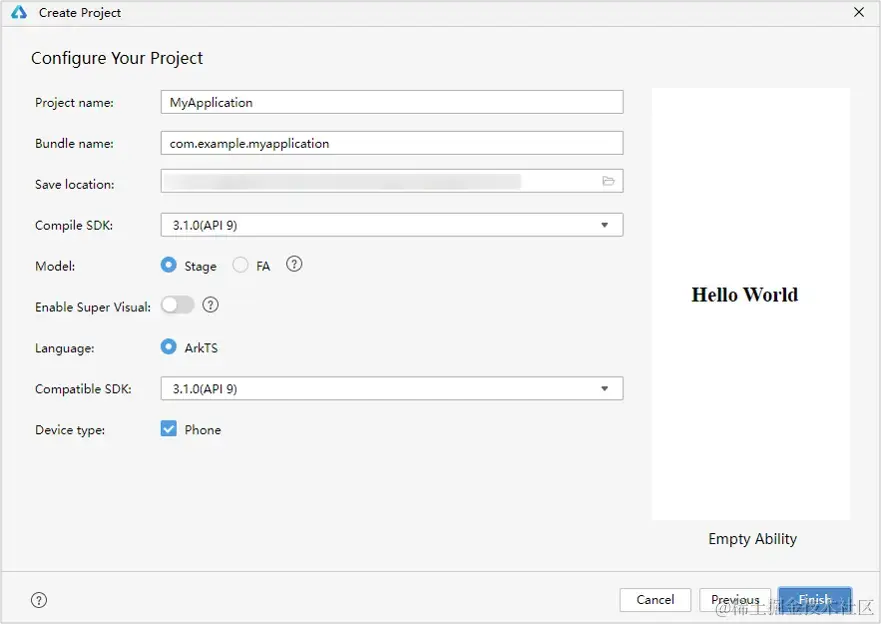The image size is (881, 624).
Task: Open the help icon at the dialog's bottom left
Action: [39, 600]
